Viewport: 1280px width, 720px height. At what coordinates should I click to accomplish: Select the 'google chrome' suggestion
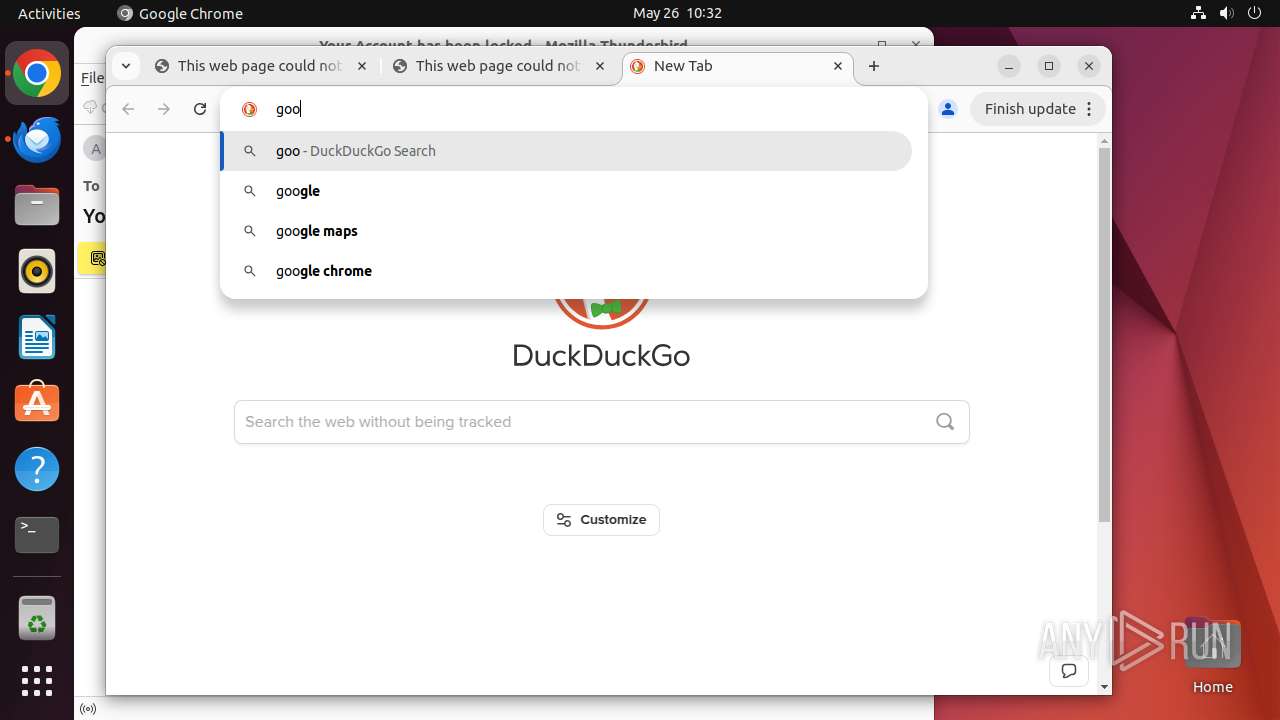[x=566, y=271]
